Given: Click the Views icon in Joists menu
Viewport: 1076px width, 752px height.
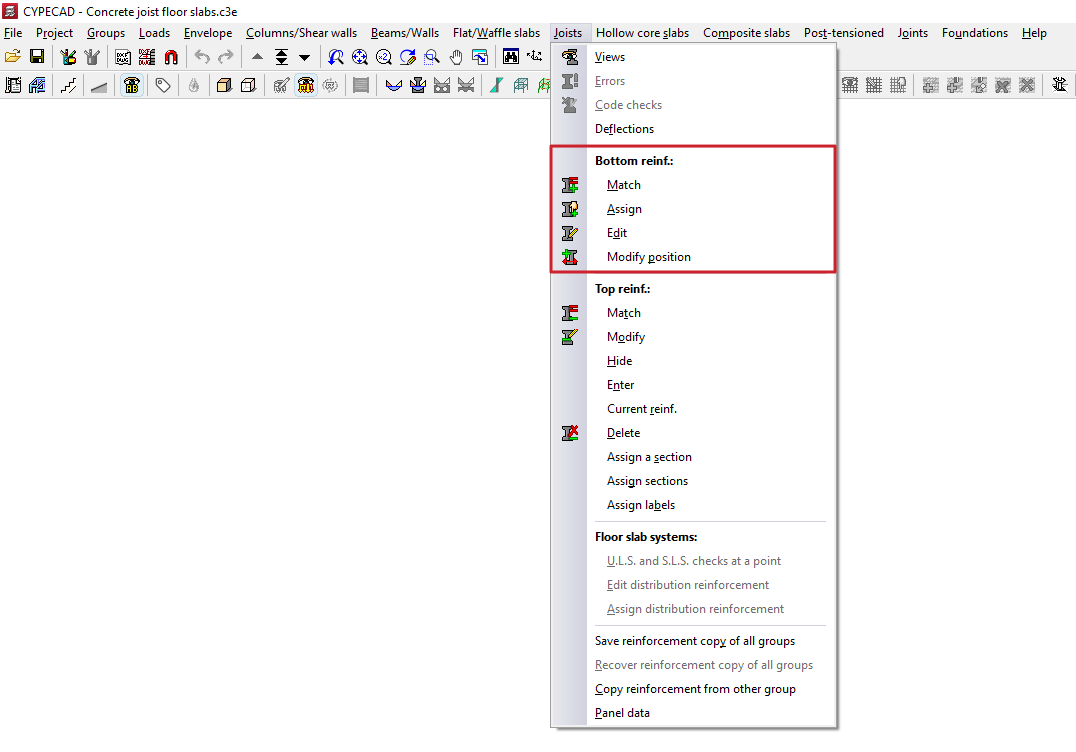Looking at the screenshot, I should pos(570,57).
